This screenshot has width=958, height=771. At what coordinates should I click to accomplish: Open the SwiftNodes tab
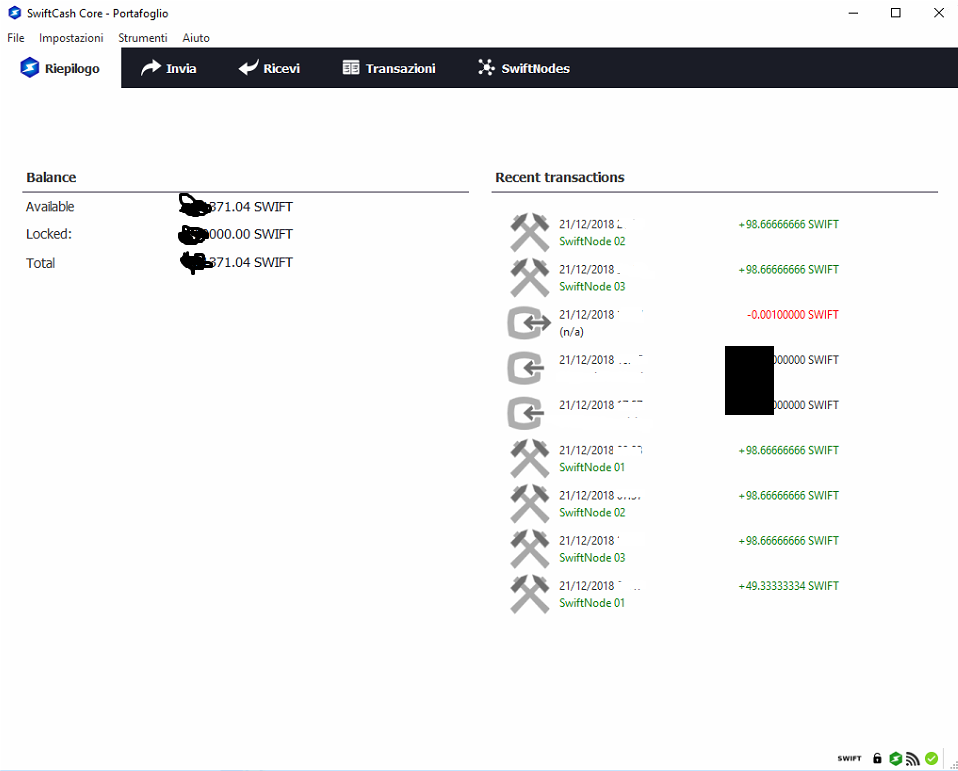[524, 68]
